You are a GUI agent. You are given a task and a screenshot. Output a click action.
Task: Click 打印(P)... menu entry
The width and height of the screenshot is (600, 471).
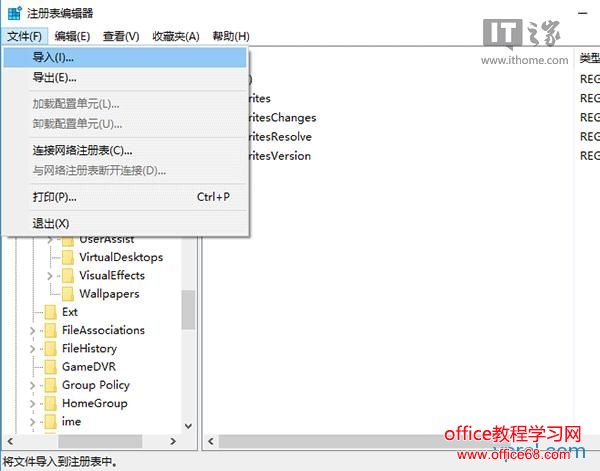pos(125,197)
